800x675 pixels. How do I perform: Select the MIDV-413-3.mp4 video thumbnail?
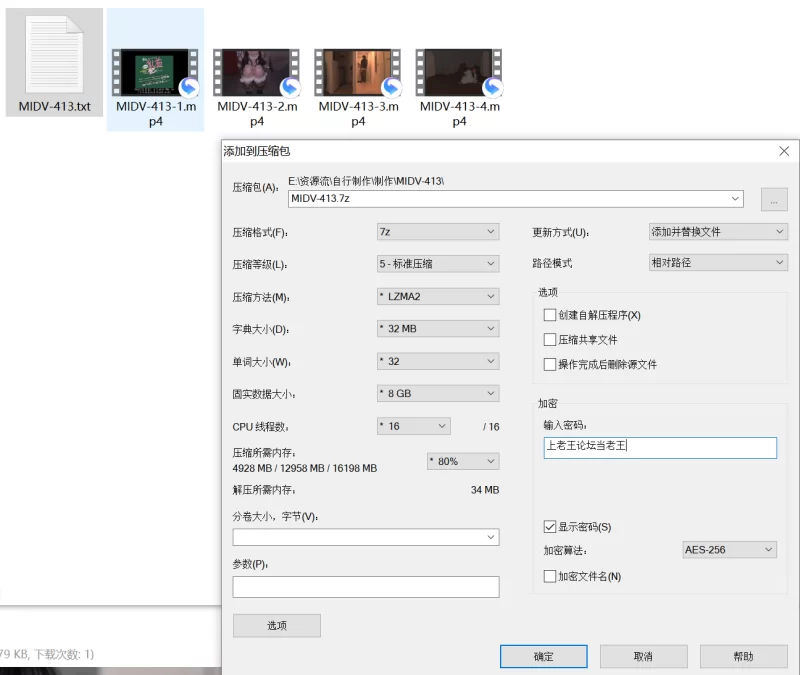coord(358,72)
